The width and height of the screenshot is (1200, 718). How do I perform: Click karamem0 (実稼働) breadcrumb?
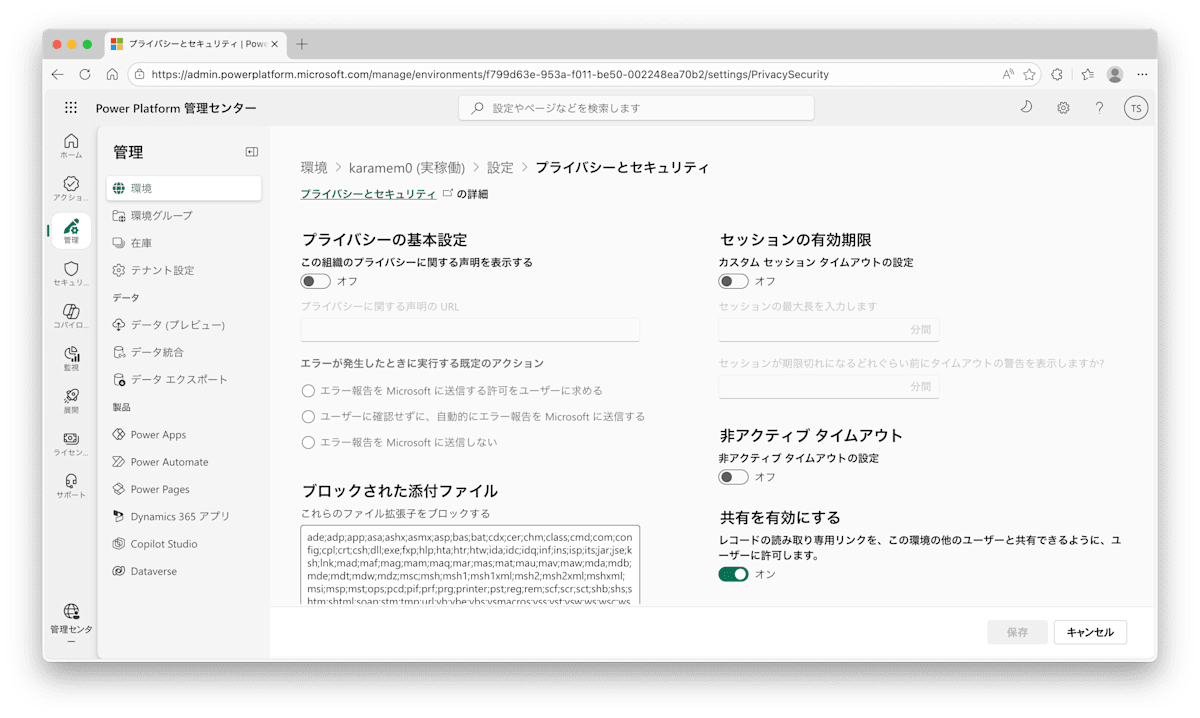(407, 167)
